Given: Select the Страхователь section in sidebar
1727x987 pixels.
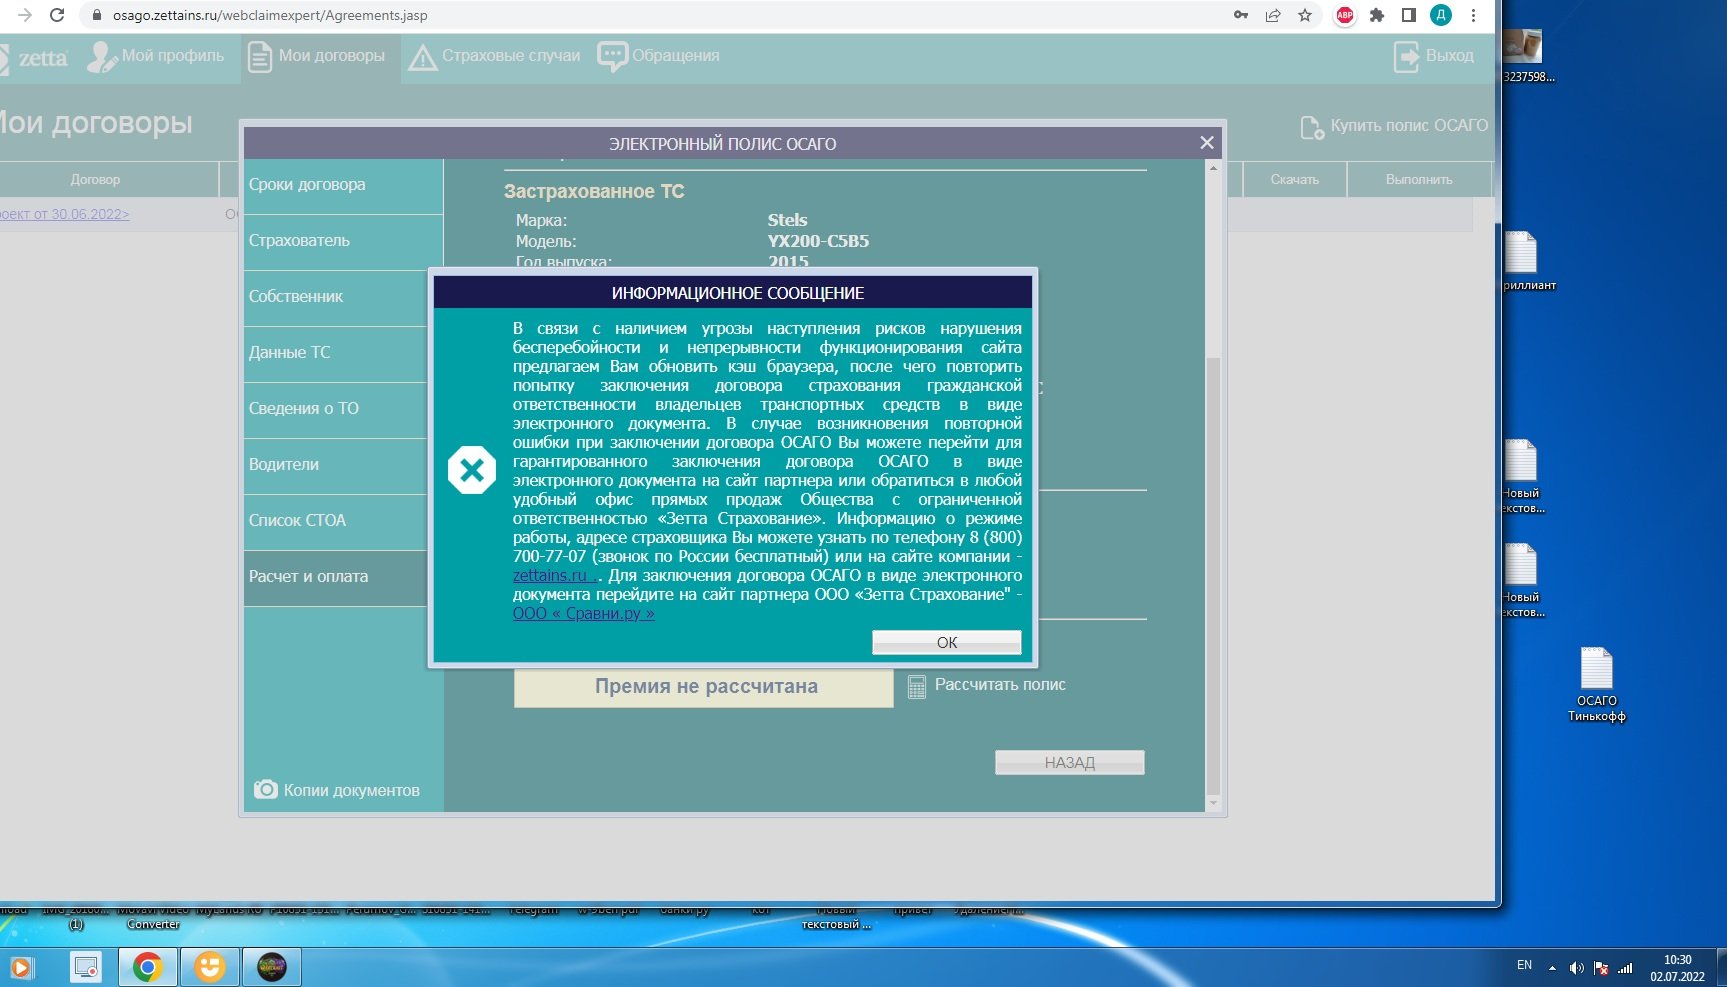Looking at the screenshot, I should [300, 241].
